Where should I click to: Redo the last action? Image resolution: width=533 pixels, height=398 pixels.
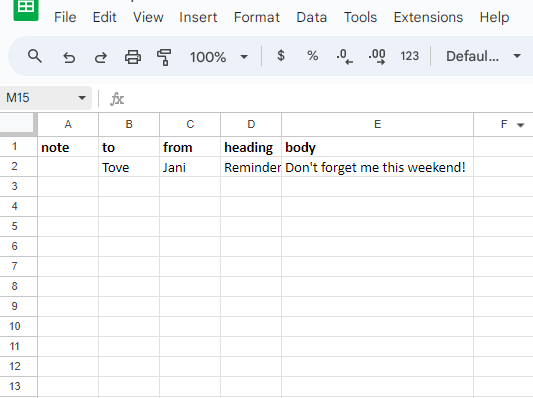click(101, 57)
